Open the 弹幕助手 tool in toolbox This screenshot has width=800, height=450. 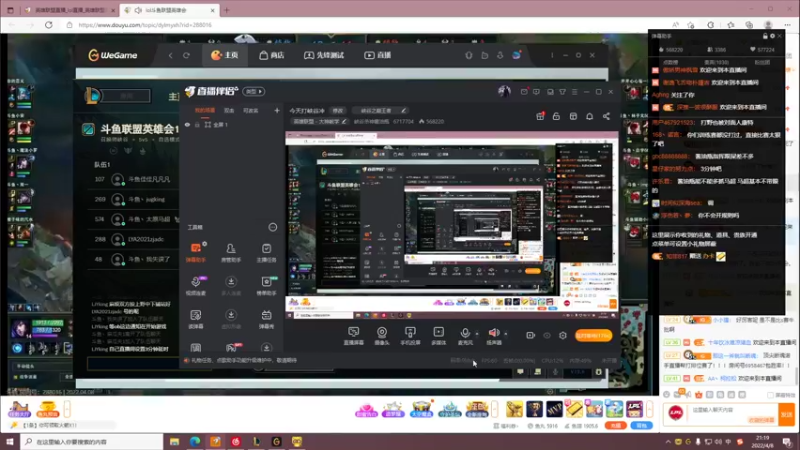[x=195, y=252]
